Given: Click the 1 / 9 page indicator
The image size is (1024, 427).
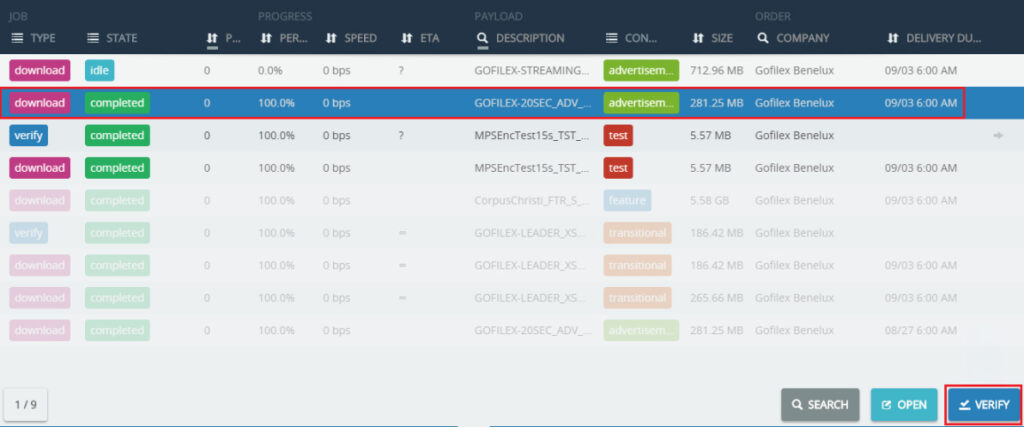Looking at the screenshot, I should 25,405.
